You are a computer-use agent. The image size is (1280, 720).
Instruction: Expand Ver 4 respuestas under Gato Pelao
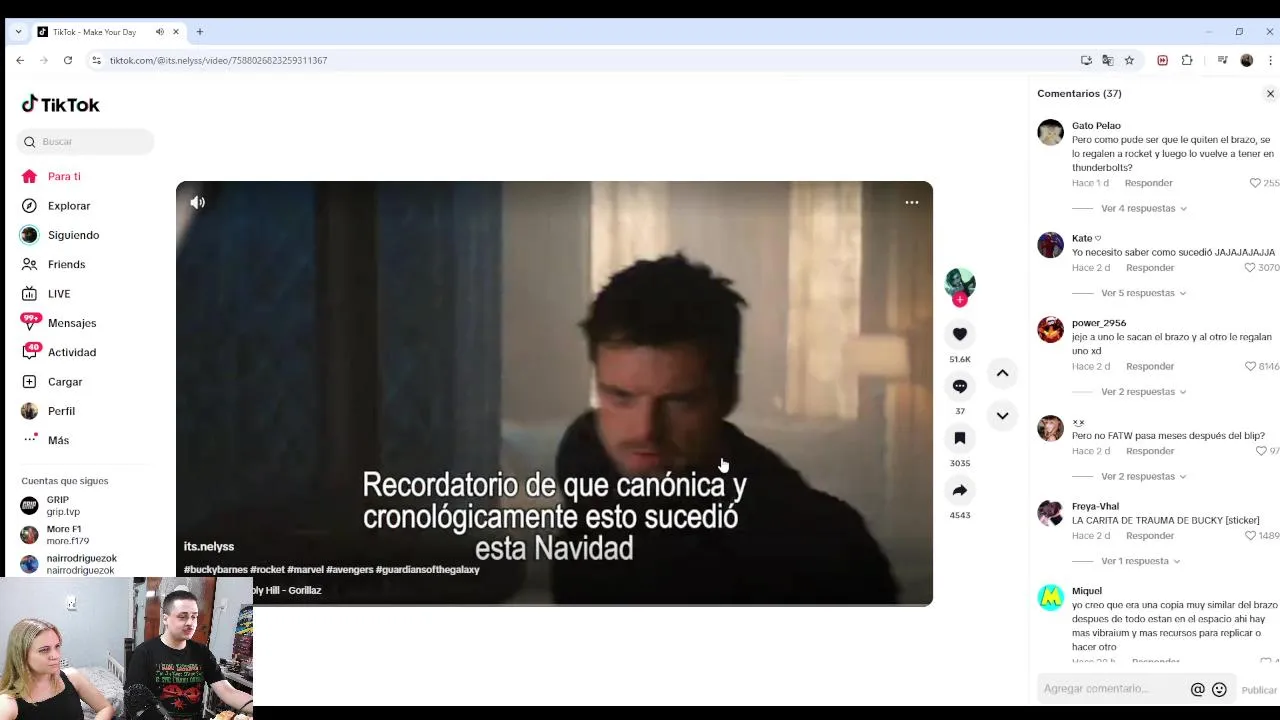1143,208
